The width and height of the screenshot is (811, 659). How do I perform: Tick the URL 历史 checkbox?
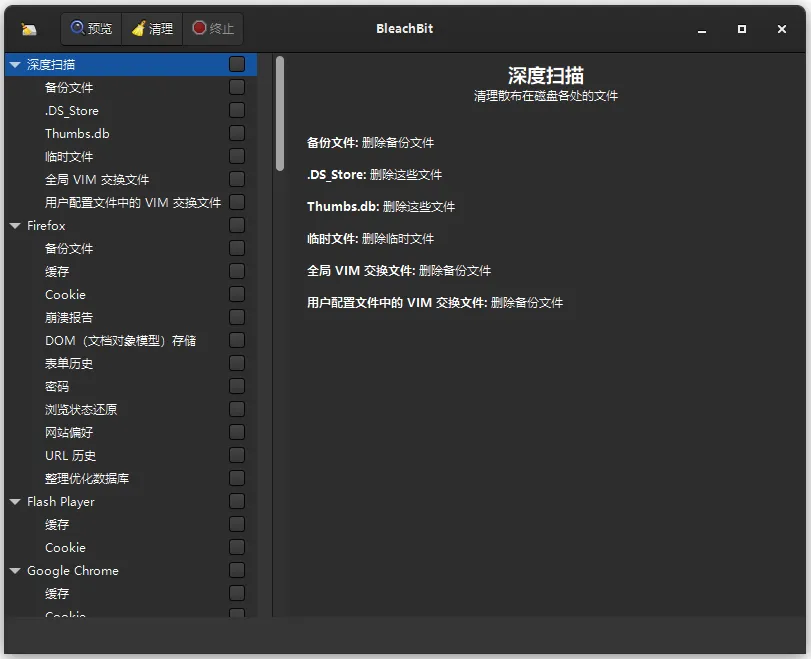point(237,455)
